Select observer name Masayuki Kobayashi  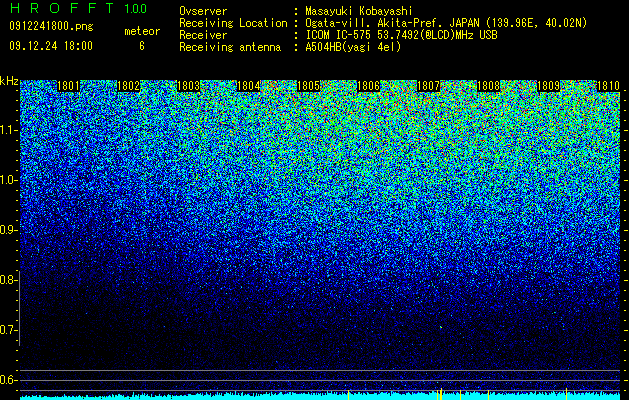(359, 11)
